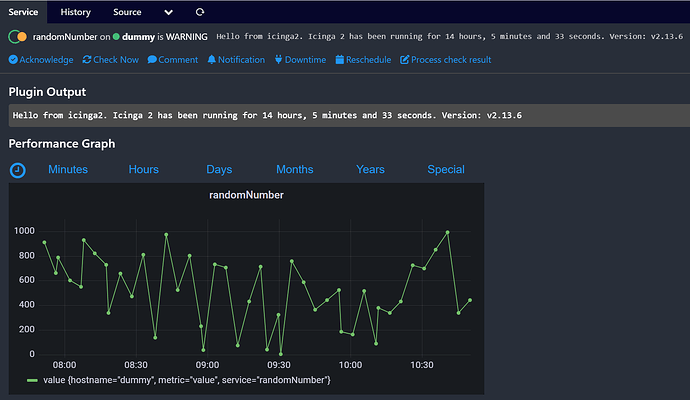The height and width of the screenshot is (400, 690).
Task: Click the service state toggle icon
Action: click(18, 37)
